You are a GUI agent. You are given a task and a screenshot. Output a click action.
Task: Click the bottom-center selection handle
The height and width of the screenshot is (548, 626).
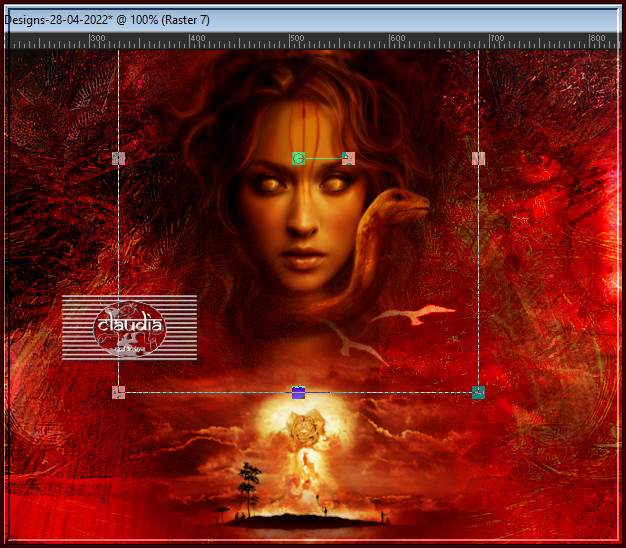pos(298,392)
